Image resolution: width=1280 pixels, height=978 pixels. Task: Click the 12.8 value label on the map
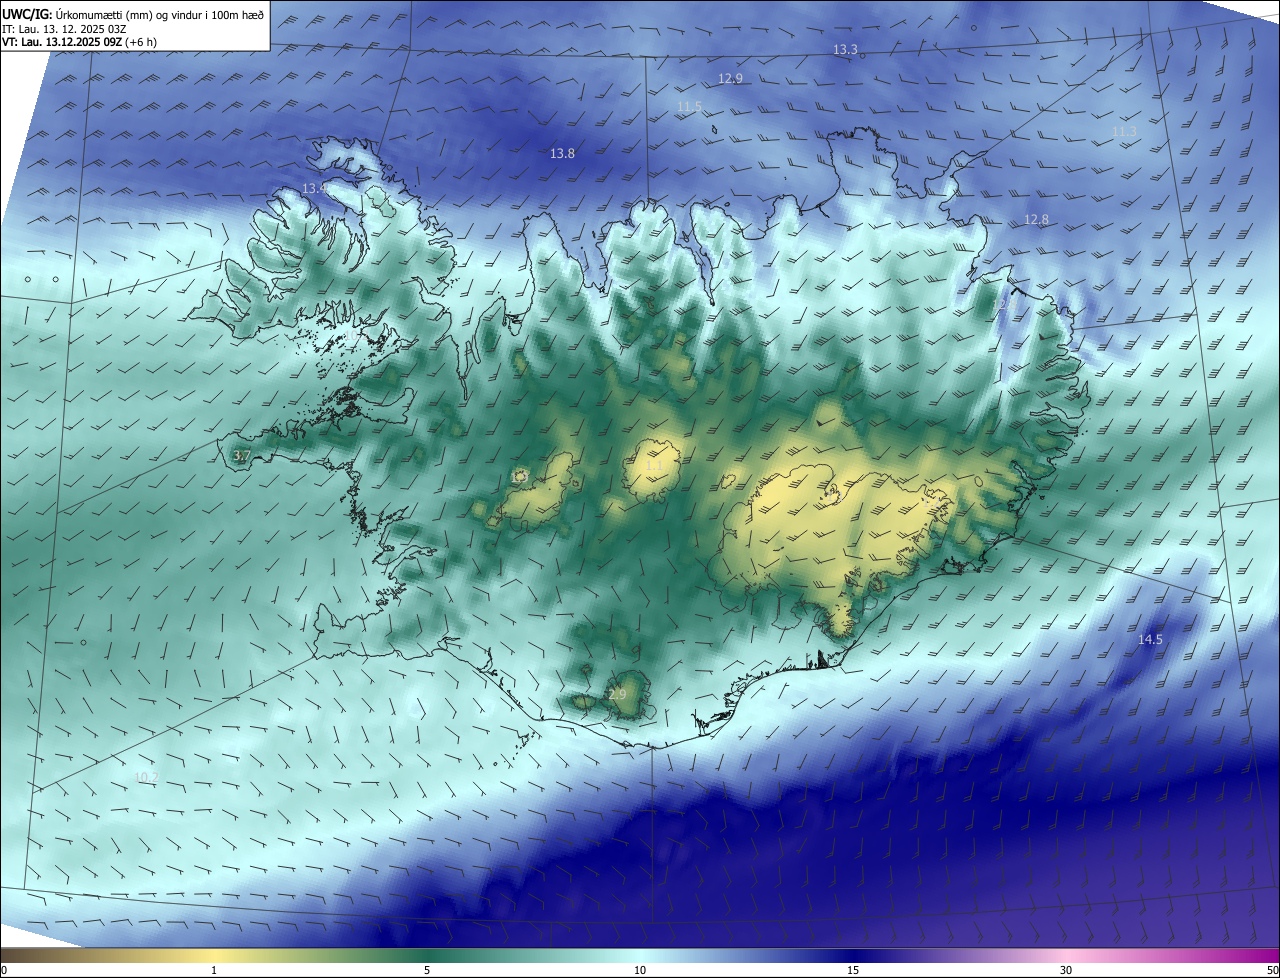click(x=1036, y=220)
